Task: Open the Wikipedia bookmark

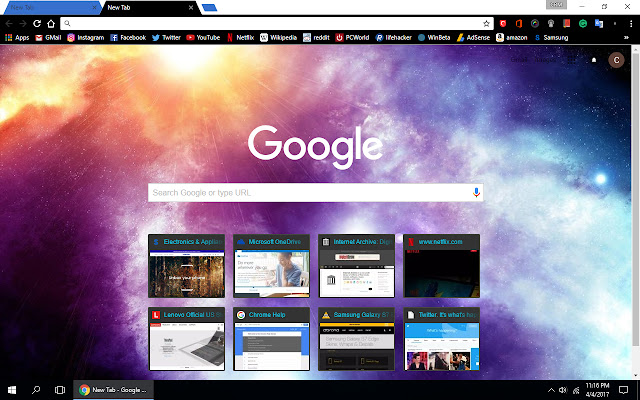Action: [278, 38]
